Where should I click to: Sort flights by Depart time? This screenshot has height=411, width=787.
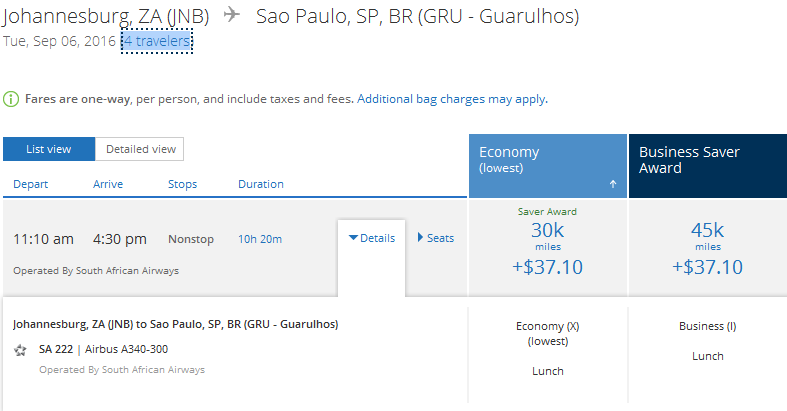(30, 184)
